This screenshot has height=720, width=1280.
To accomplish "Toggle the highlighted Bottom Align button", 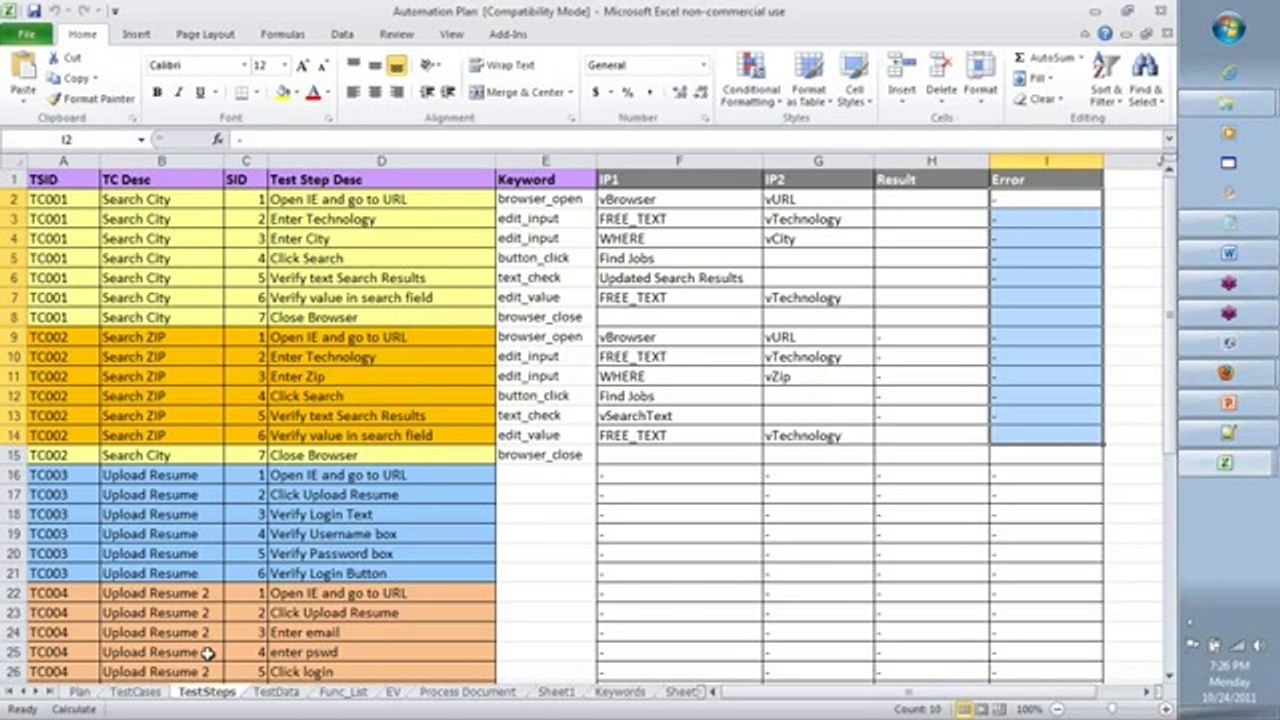I will (x=396, y=65).
